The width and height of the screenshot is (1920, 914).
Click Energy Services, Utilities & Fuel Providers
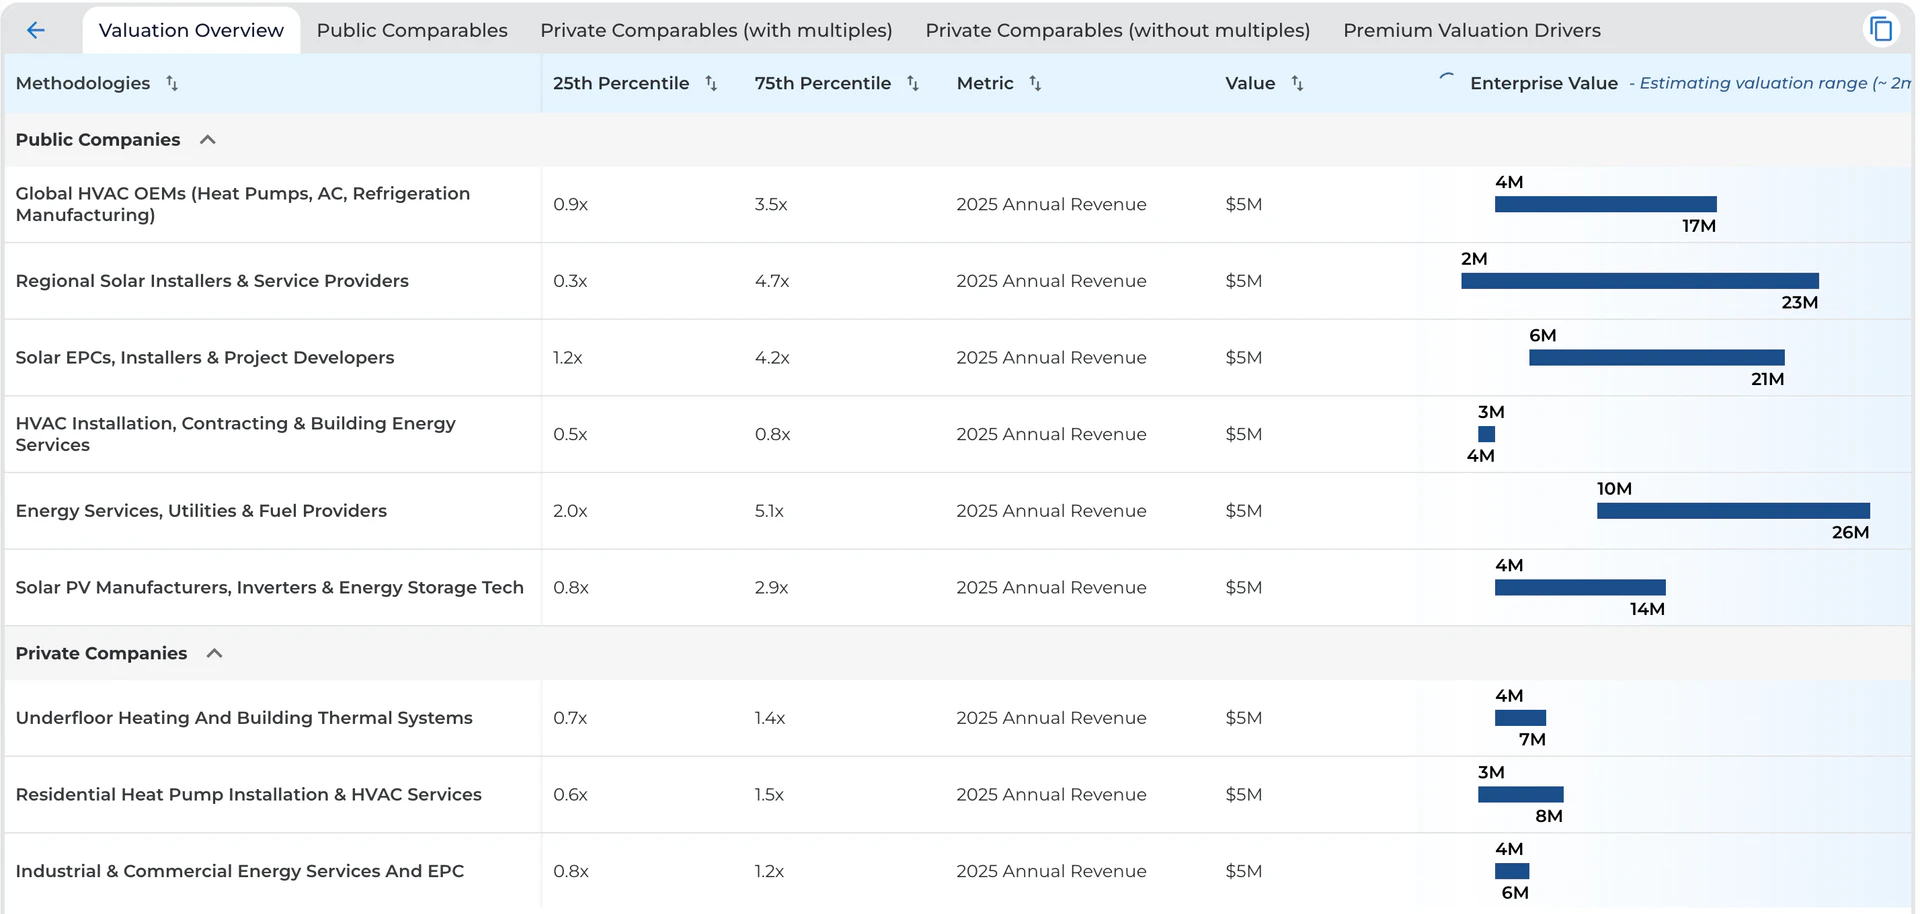pos(201,511)
